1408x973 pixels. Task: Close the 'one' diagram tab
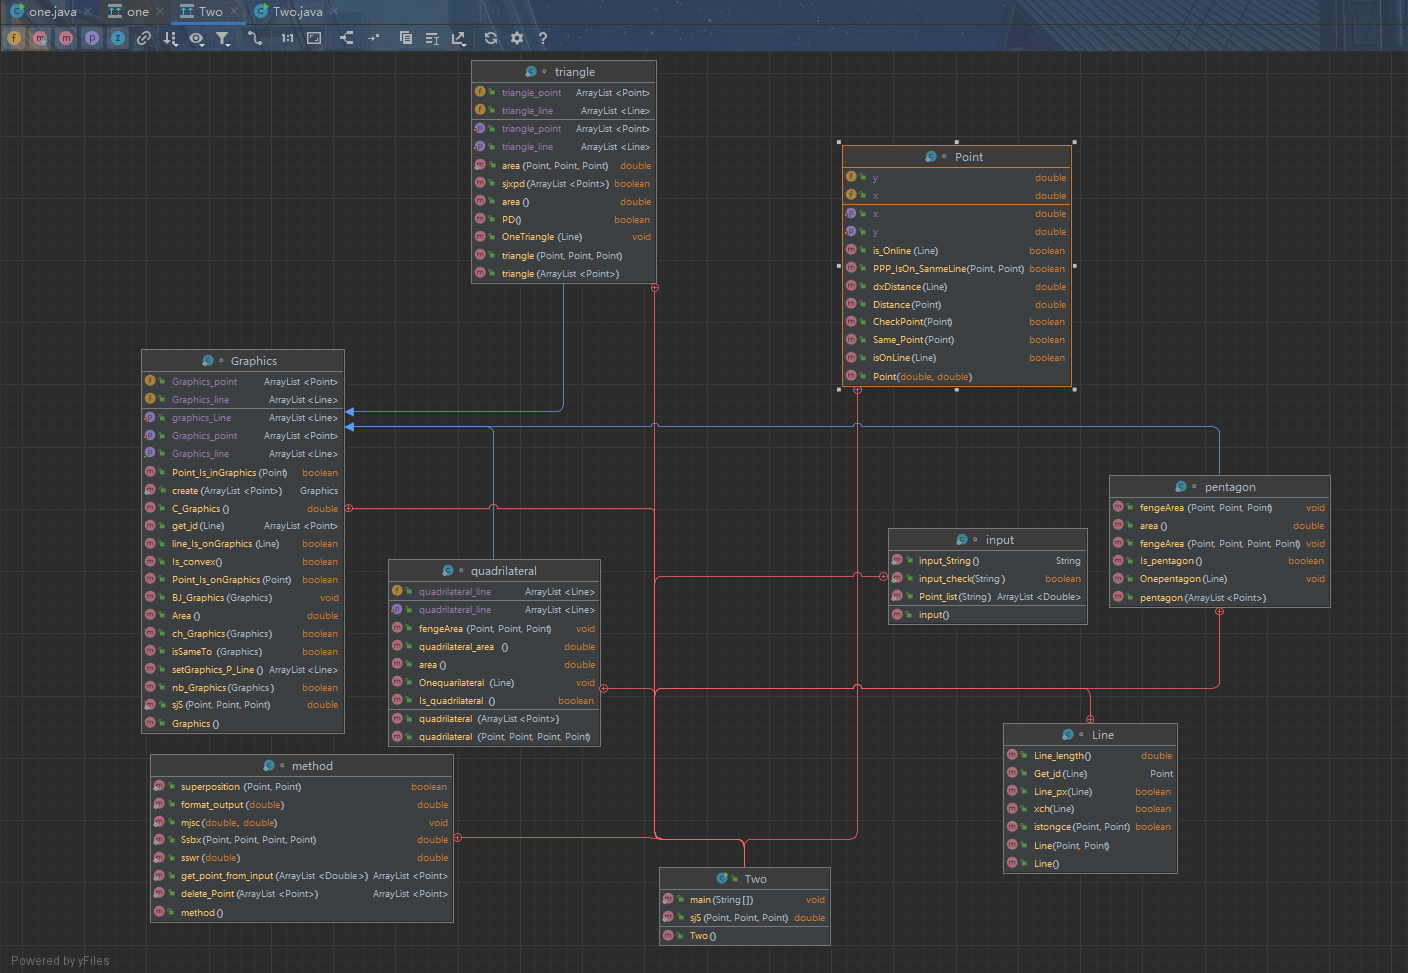[161, 12]
